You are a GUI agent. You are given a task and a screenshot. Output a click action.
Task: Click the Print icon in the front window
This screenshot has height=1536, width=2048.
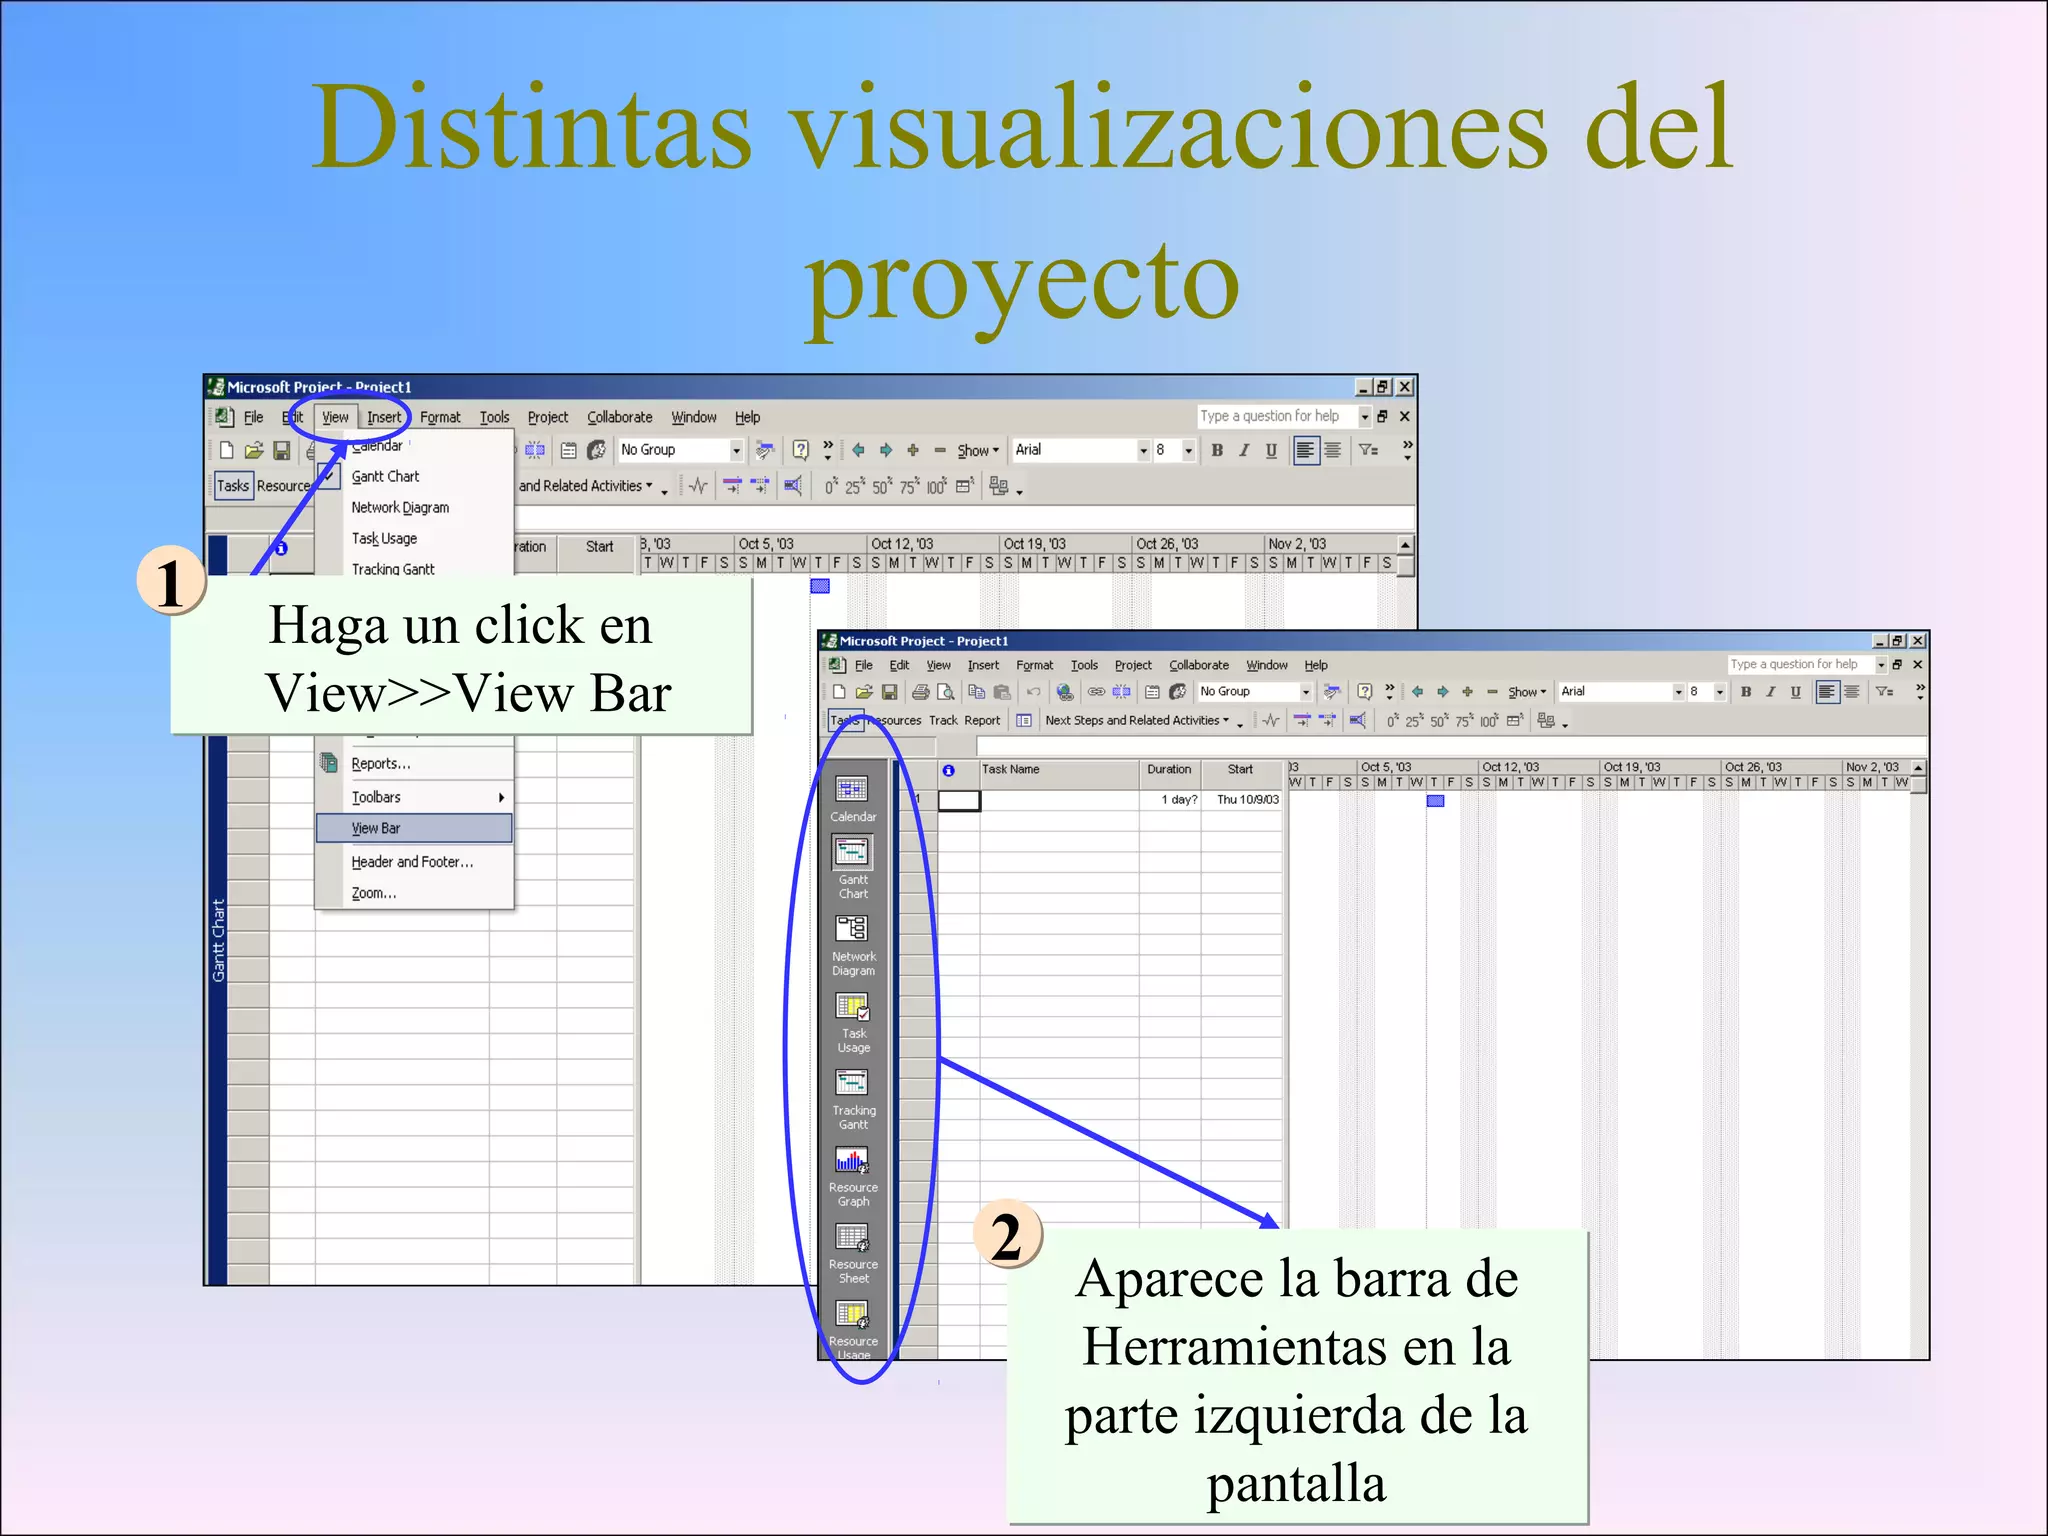coord(920,691)
